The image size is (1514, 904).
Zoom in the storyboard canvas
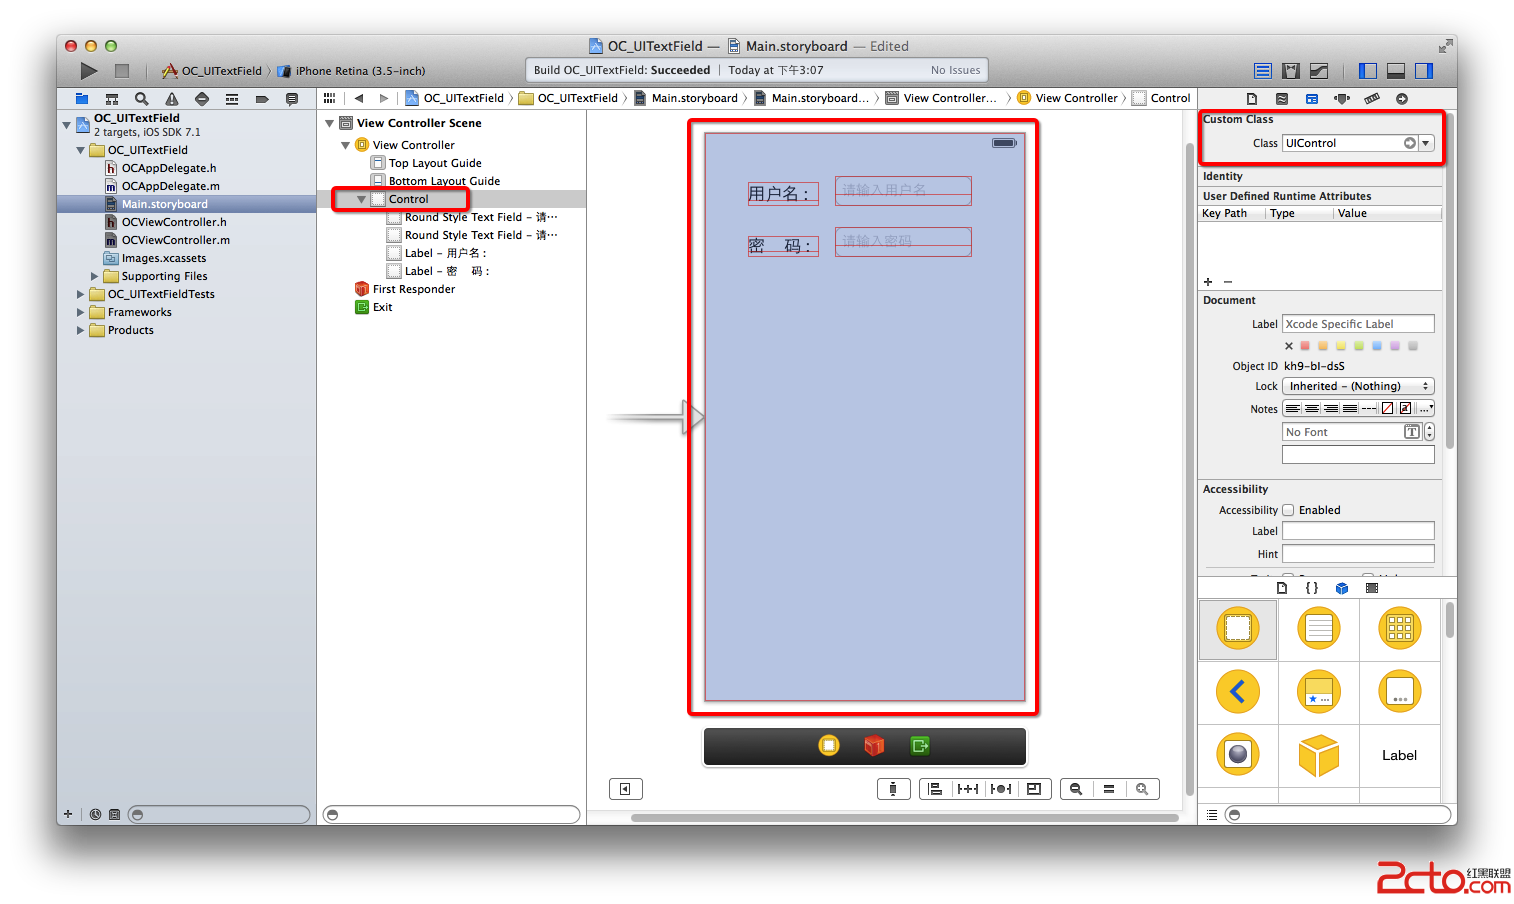[1142, 789]
